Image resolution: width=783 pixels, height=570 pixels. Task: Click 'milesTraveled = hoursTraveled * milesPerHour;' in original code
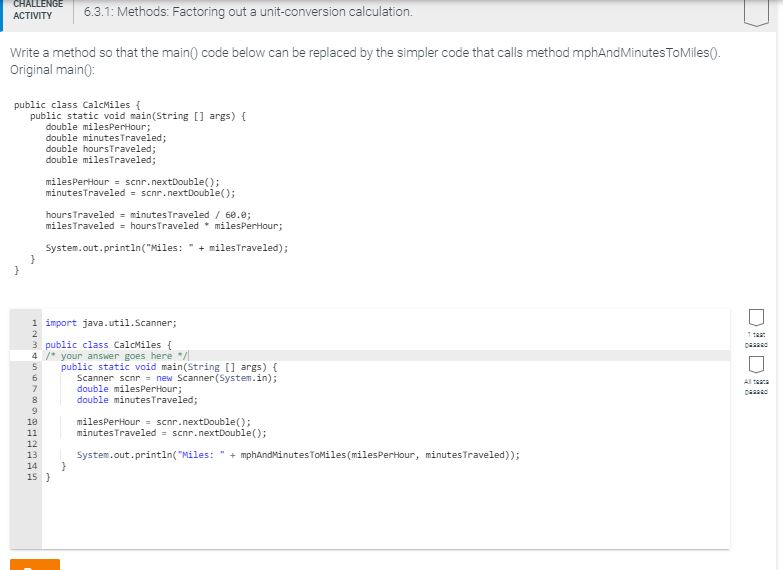(x=164, y=226)
